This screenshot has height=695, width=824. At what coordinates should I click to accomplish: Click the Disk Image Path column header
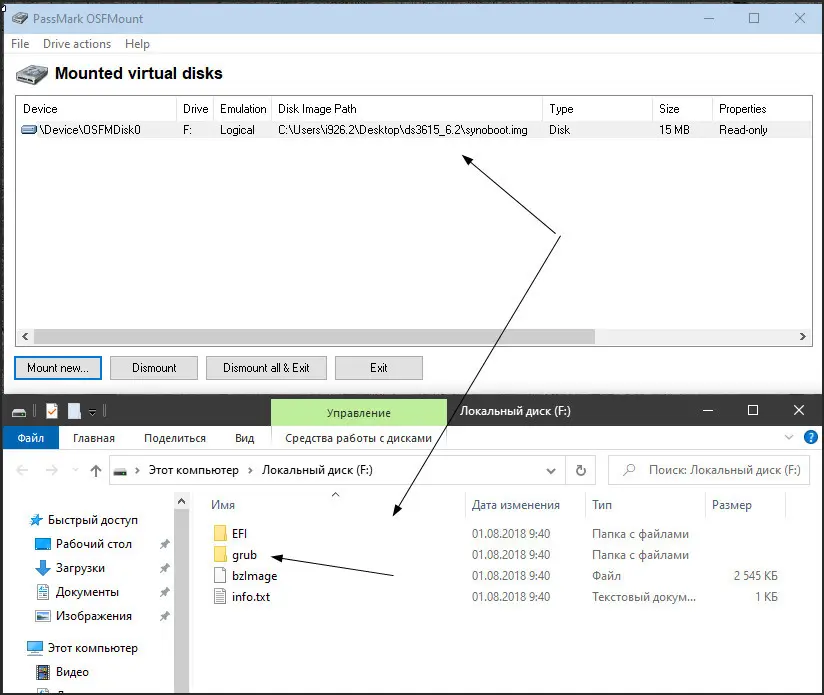click(407, 109)
